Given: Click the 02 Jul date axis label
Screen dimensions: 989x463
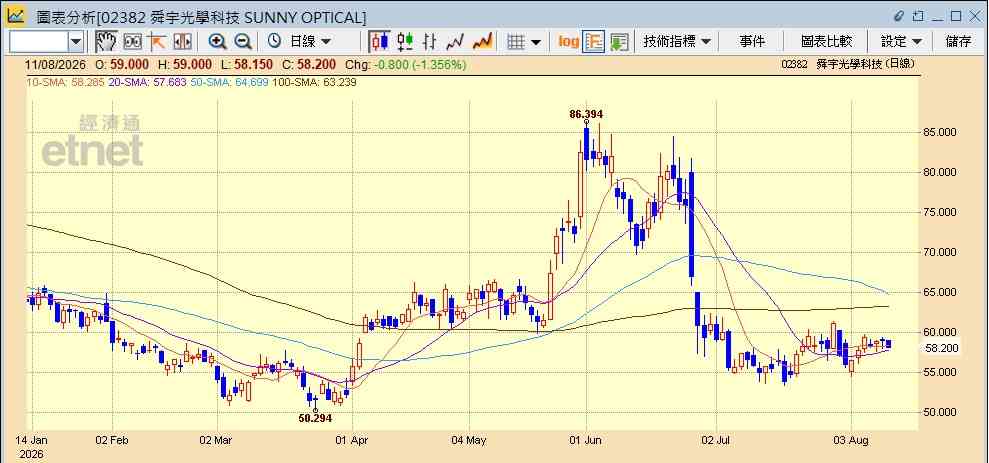Looking at the screenshot, I should click(x=716, y=439).
